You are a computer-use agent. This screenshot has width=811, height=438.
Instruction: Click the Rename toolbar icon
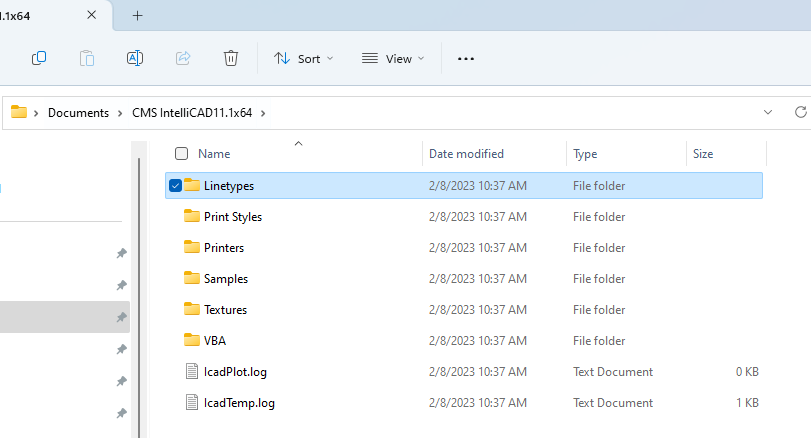tap(135, 58)
